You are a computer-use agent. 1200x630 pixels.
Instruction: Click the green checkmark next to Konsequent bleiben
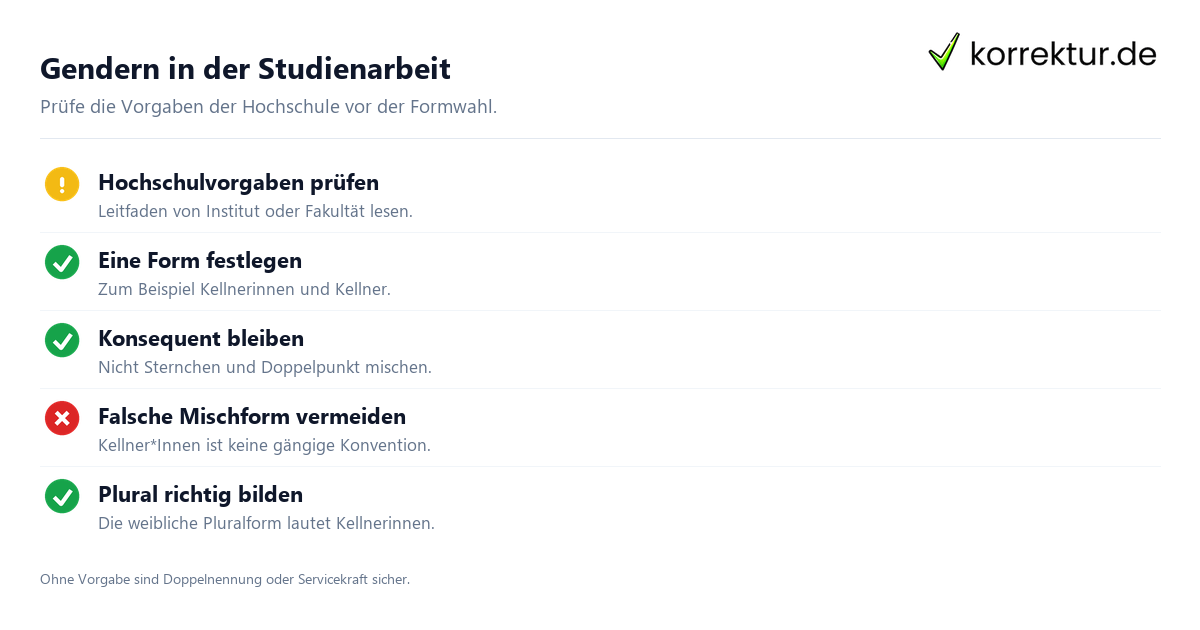click(62, 340)
